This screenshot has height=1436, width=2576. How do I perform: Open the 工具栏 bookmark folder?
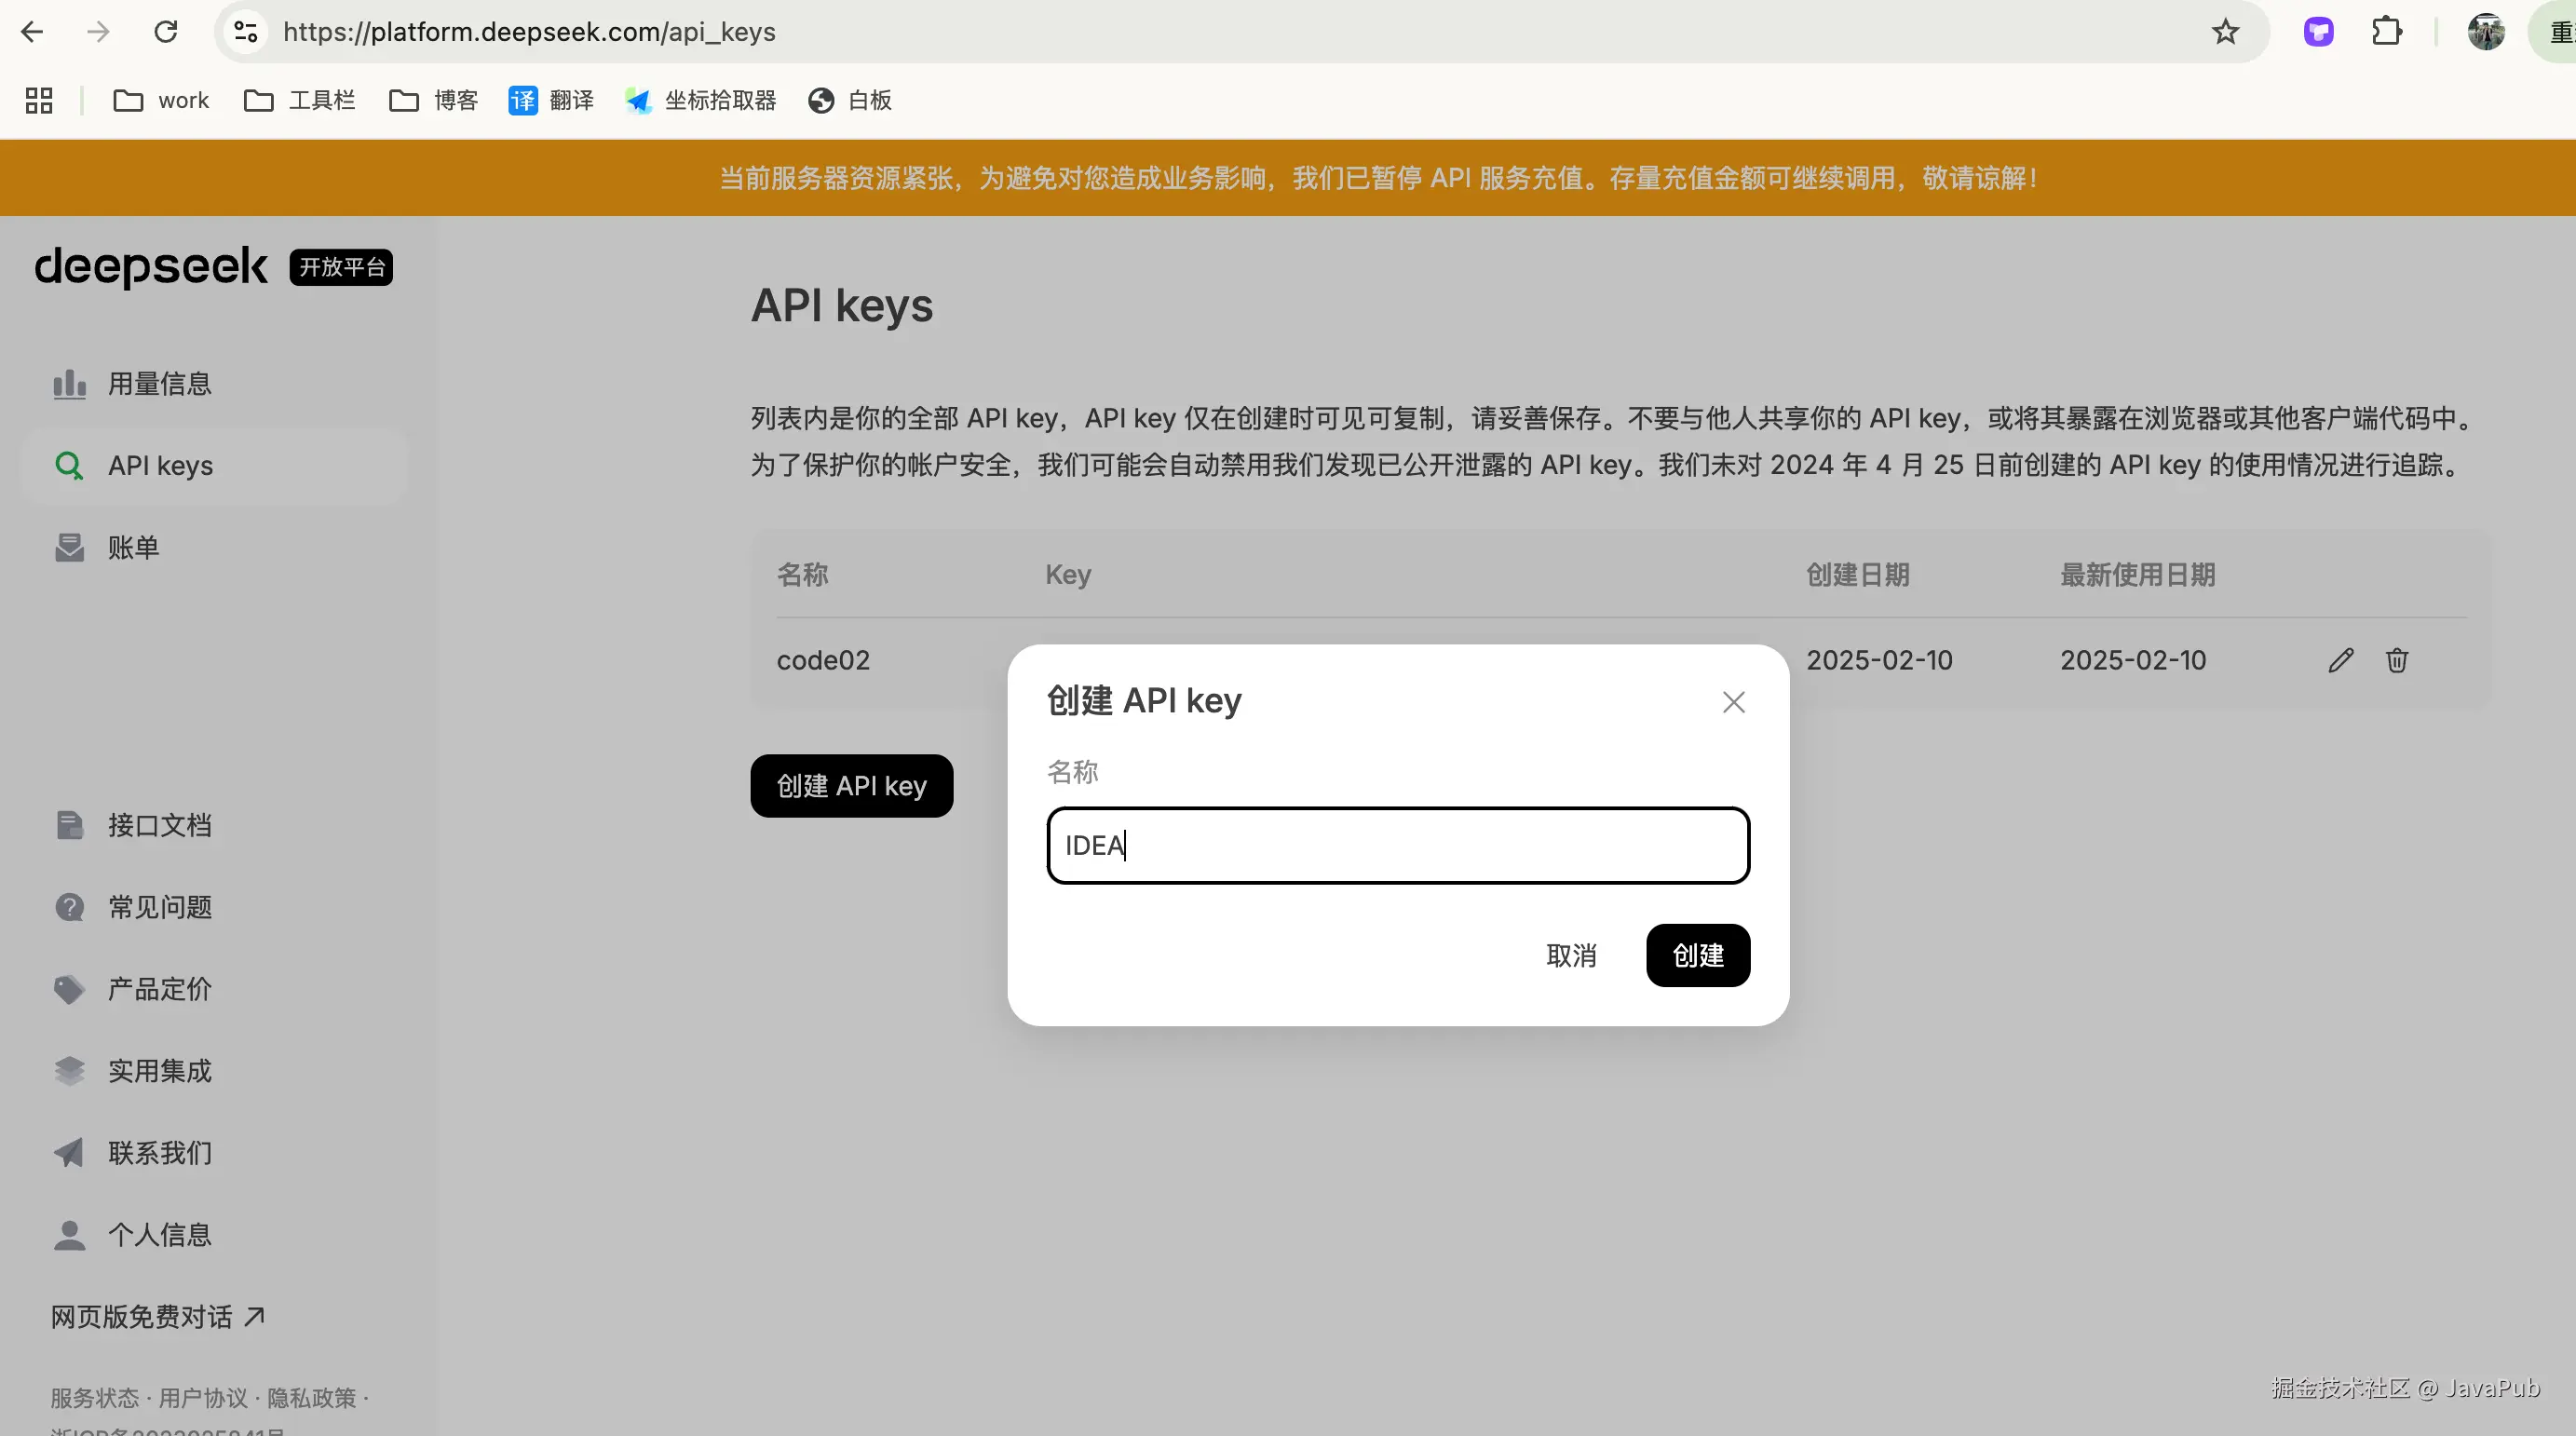pos(299,100)
